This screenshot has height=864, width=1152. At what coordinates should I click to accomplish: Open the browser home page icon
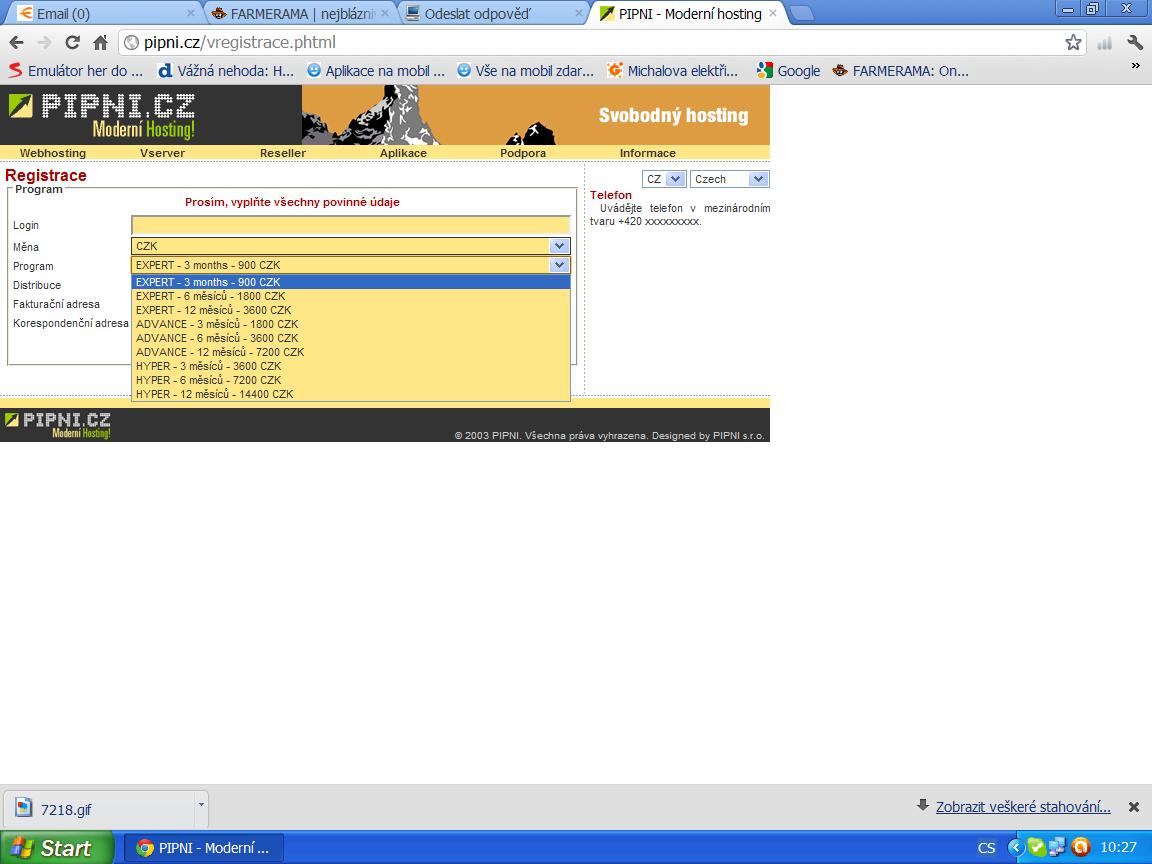[101, 43]
